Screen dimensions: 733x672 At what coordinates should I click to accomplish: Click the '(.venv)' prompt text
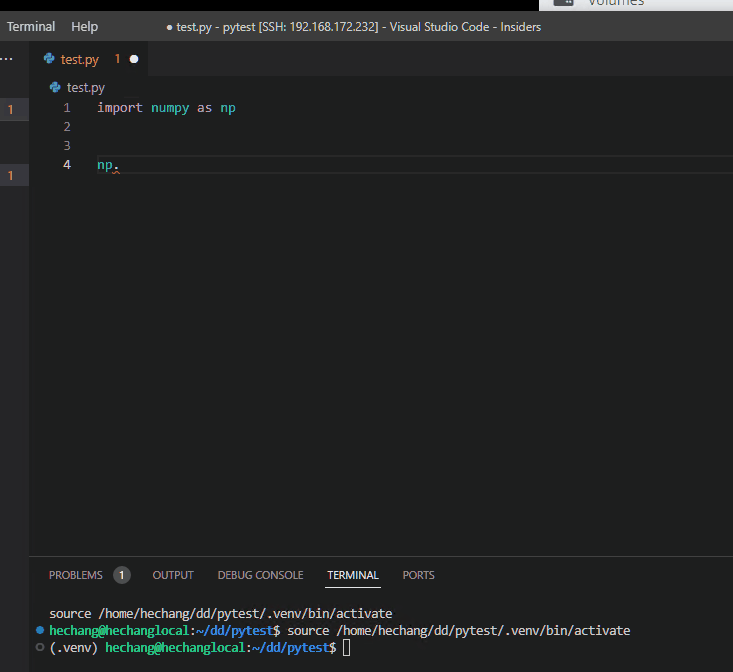73,648
